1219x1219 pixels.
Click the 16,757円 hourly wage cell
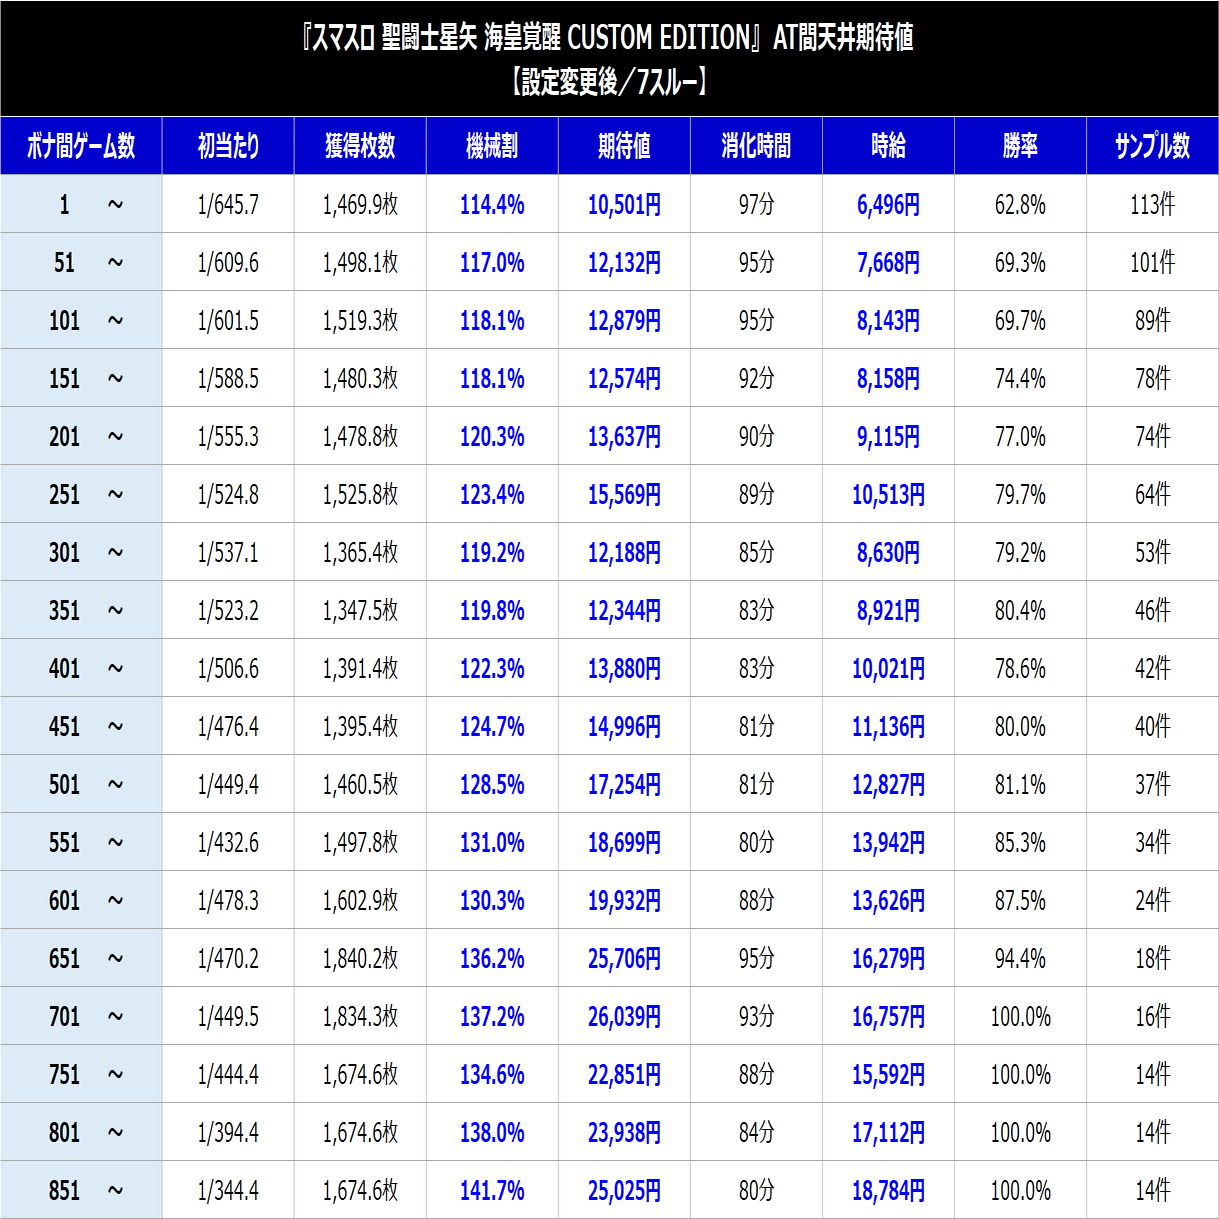pyautogui.click(x=888, y=1016)
